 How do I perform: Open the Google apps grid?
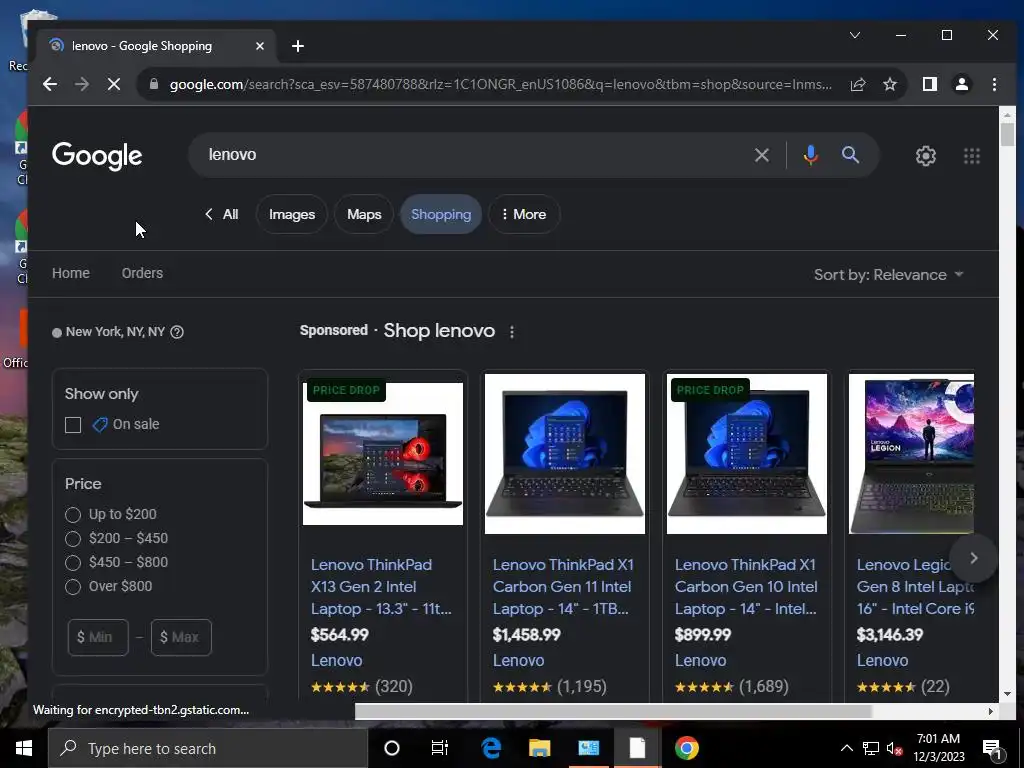pyautogui.click(x=972, y=155)
